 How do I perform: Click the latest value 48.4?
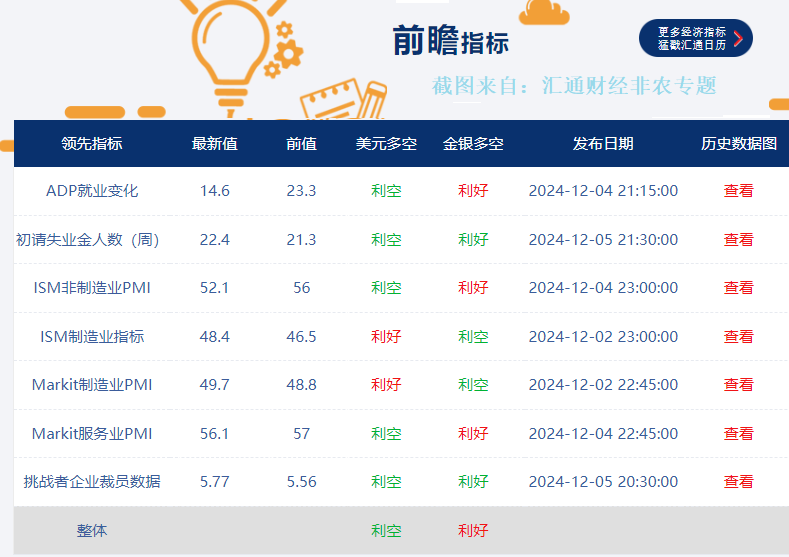[214, 337]
